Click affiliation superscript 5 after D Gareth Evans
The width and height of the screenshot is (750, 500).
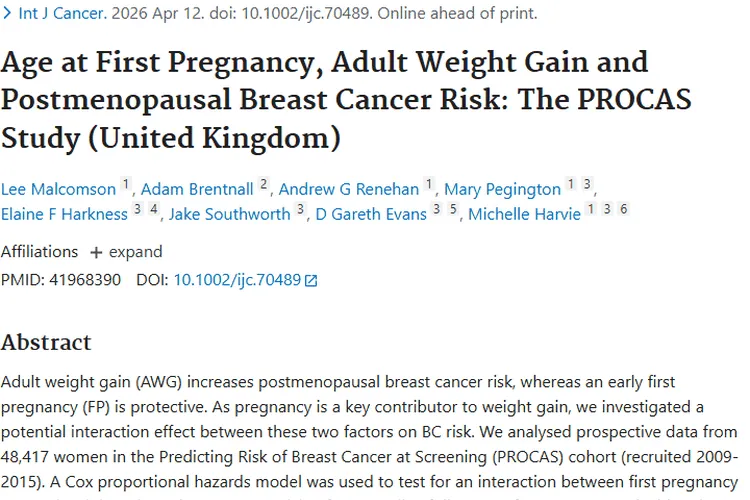point(453,210)
